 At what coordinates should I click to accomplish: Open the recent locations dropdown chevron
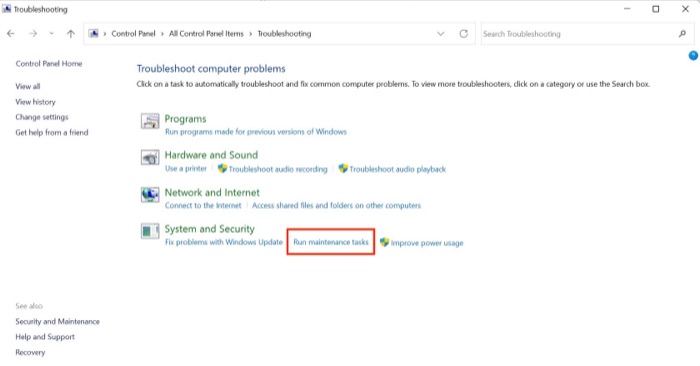[51, 33]
